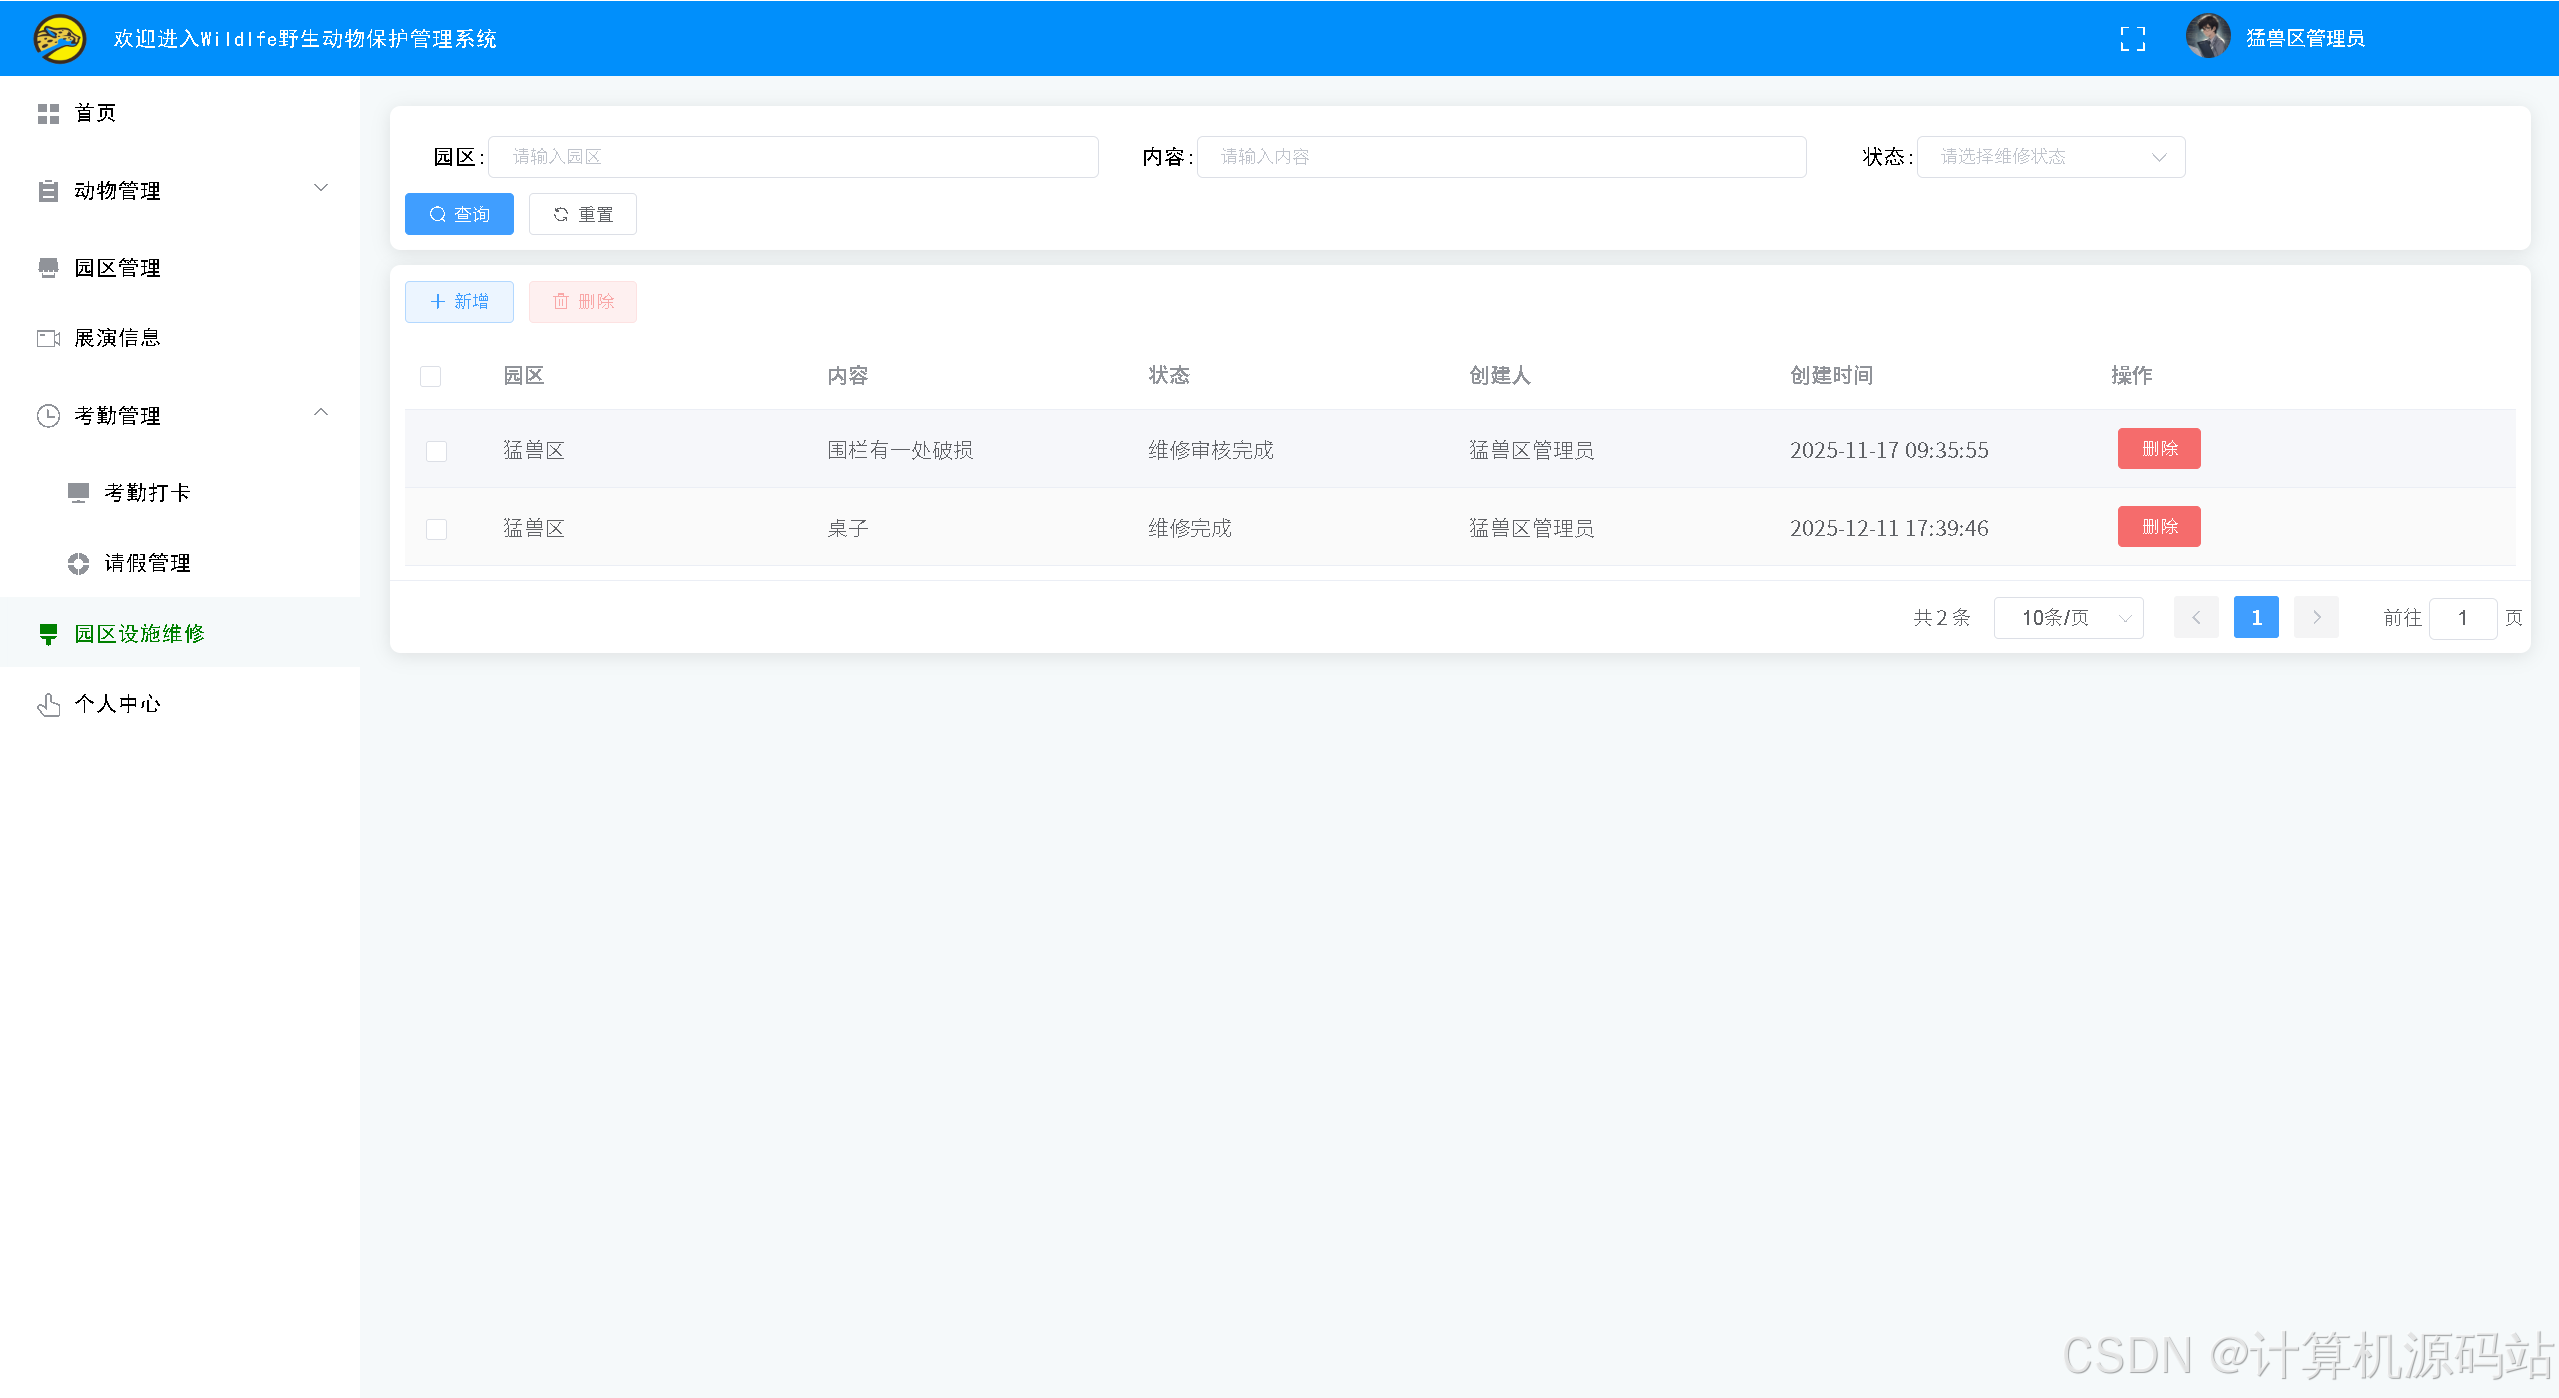Click the 个人中心 pointer icon

[48, 705]
